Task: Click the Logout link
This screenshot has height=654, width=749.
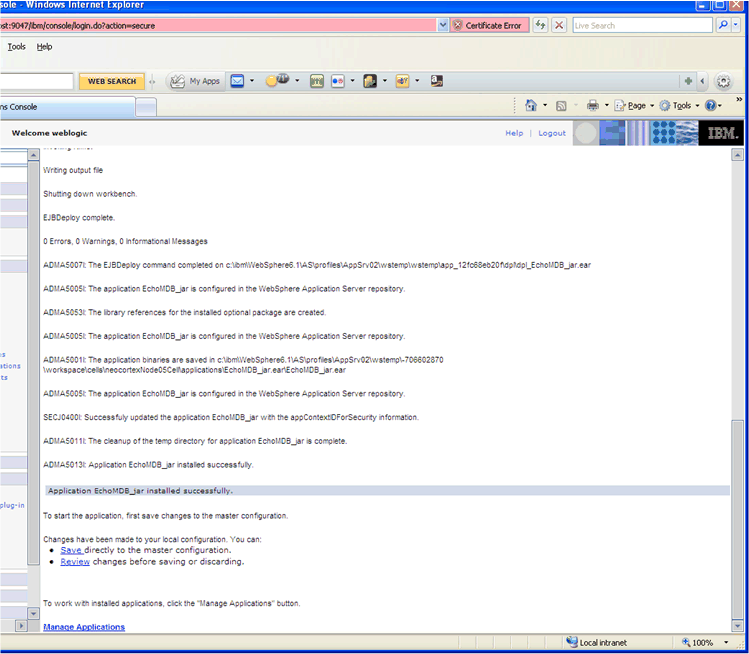Action: coord(552,133)
